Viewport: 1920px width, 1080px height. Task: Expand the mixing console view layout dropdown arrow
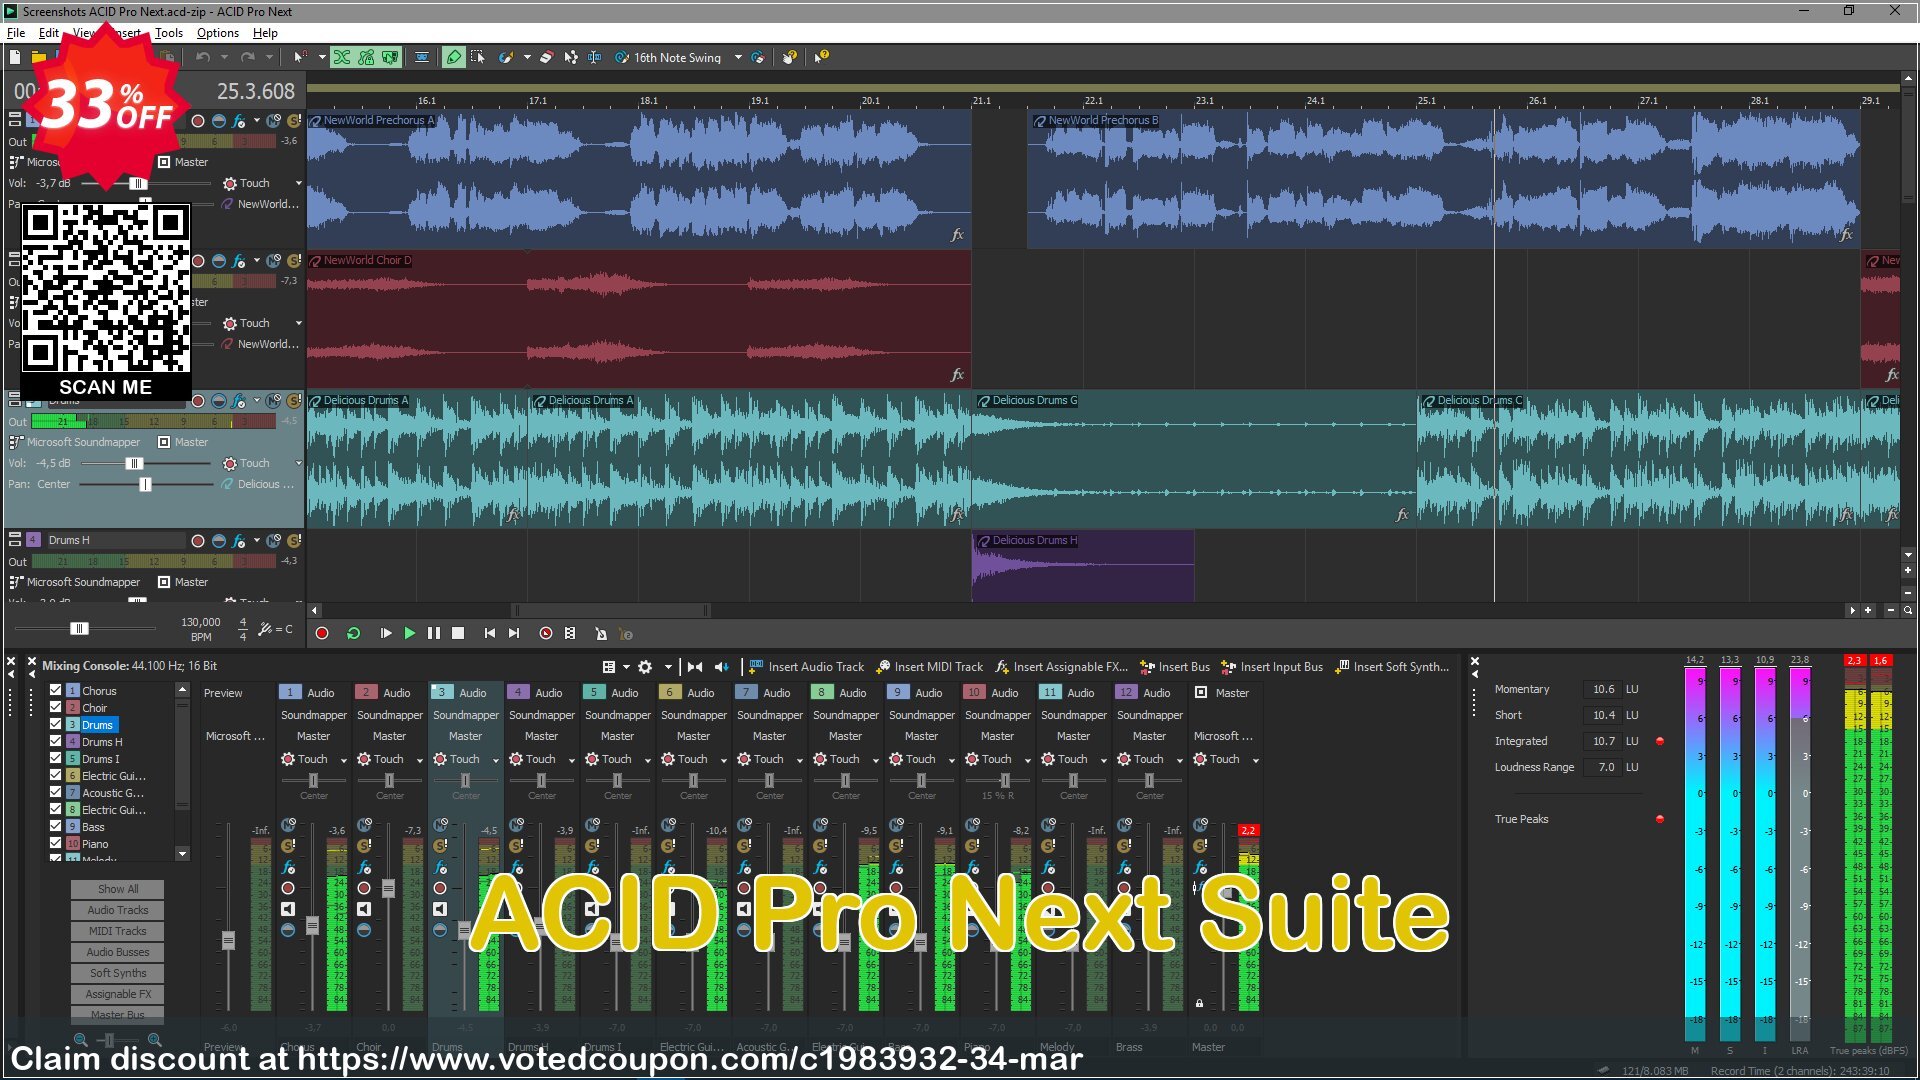click(626, 667)
